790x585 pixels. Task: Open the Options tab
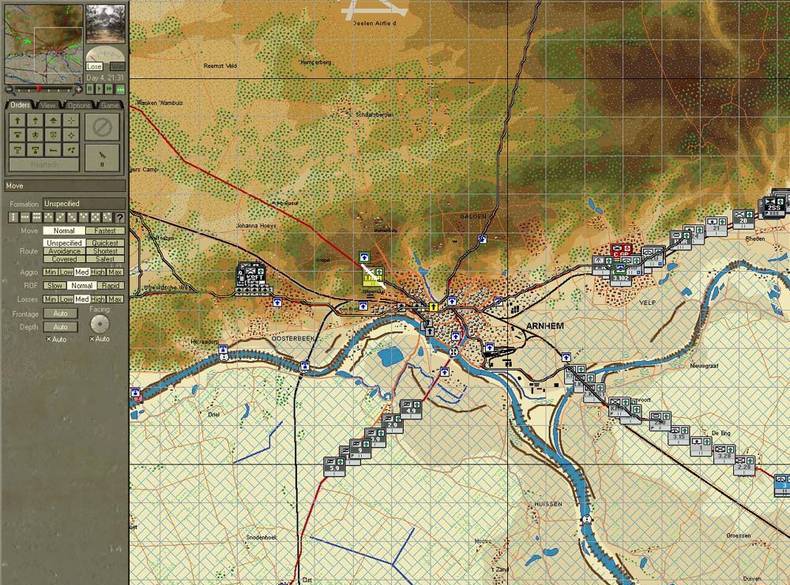80,104
